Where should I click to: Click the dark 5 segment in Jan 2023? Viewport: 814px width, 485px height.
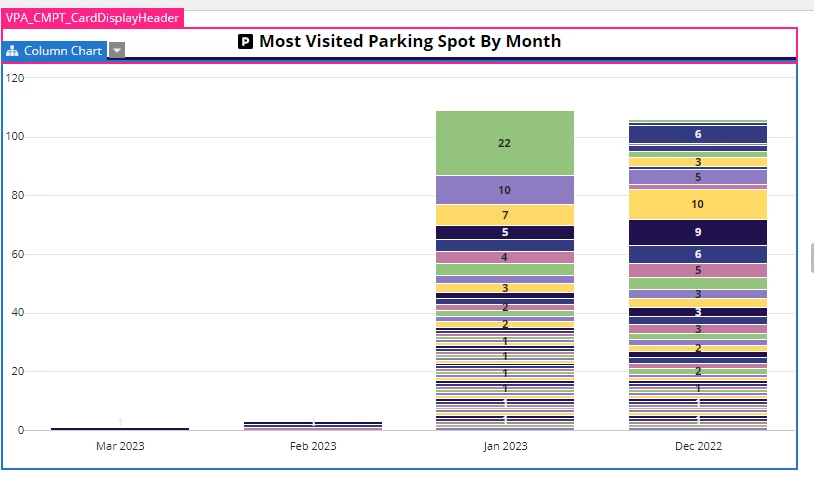tap(505, 232)
